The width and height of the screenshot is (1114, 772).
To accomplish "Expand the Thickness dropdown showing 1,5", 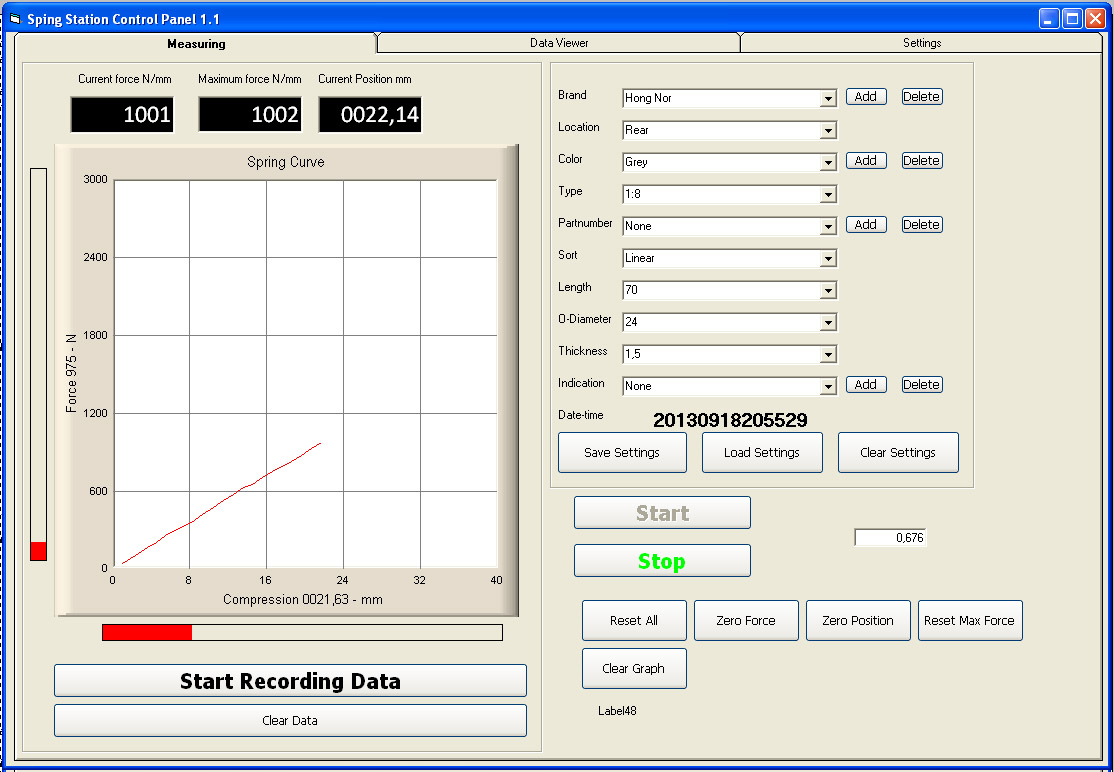I will (x=827, y=354).
